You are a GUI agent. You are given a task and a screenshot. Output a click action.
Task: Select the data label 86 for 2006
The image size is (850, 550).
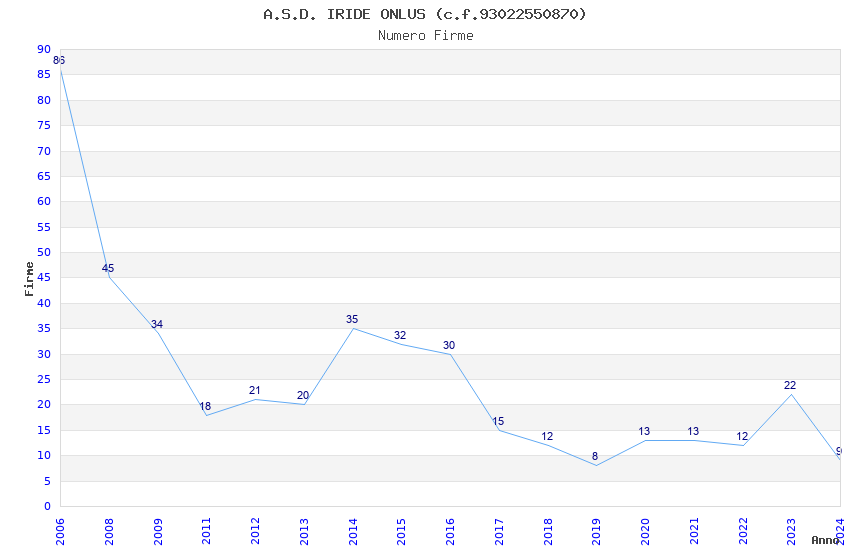59,60
